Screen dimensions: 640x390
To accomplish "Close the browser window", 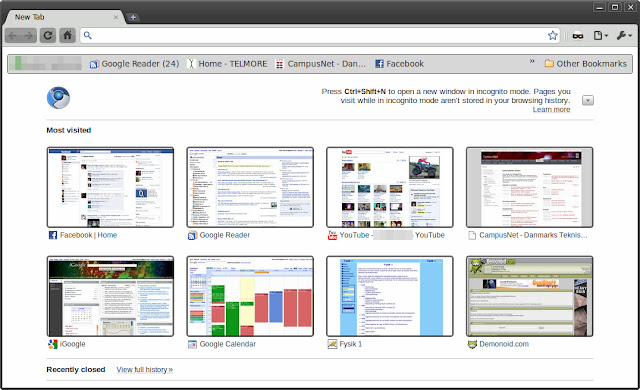I will click(630, 7).
